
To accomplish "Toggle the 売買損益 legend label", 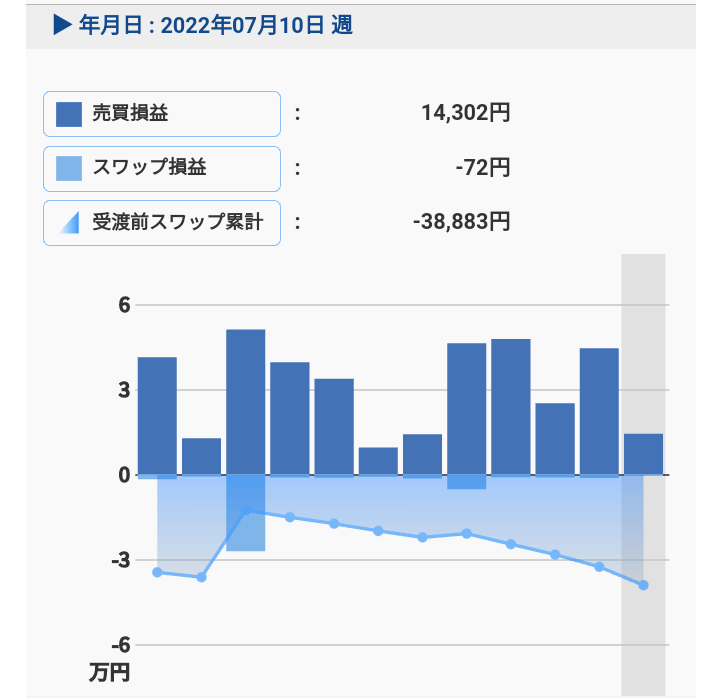I will tap(131, 114).
